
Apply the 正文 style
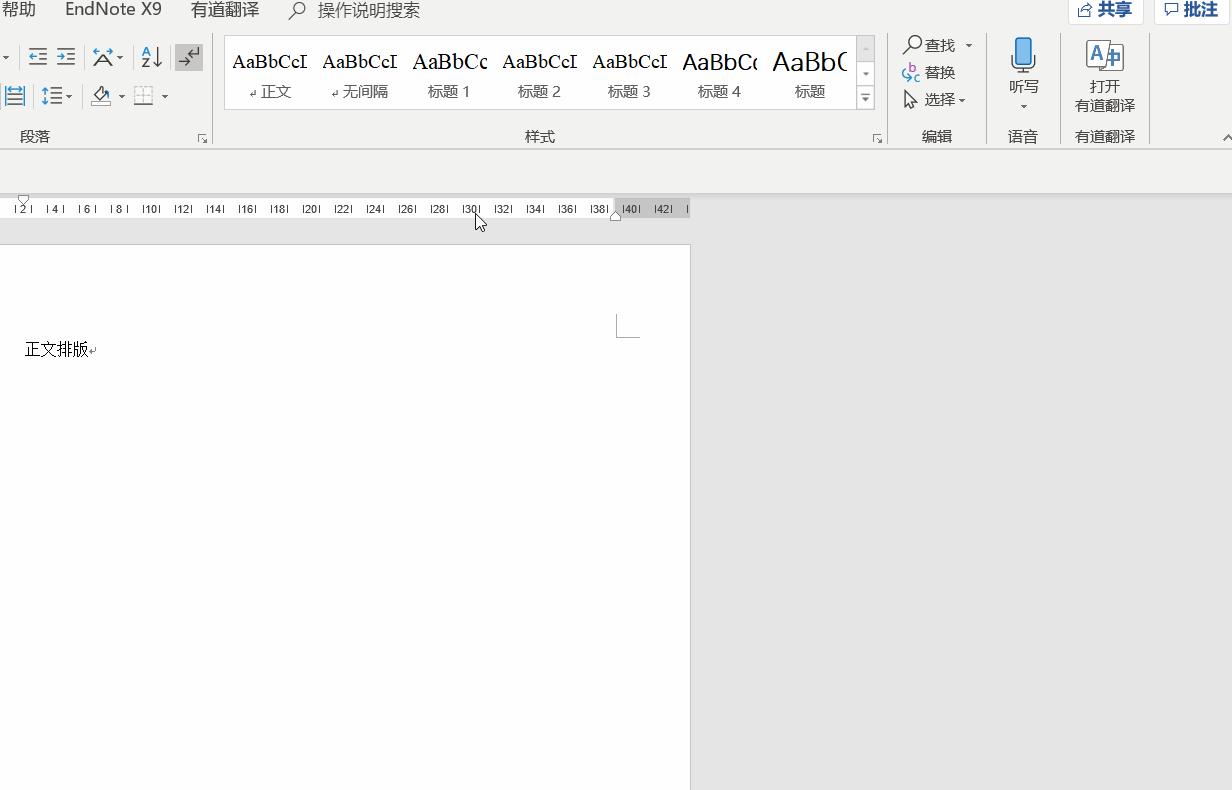270,73
